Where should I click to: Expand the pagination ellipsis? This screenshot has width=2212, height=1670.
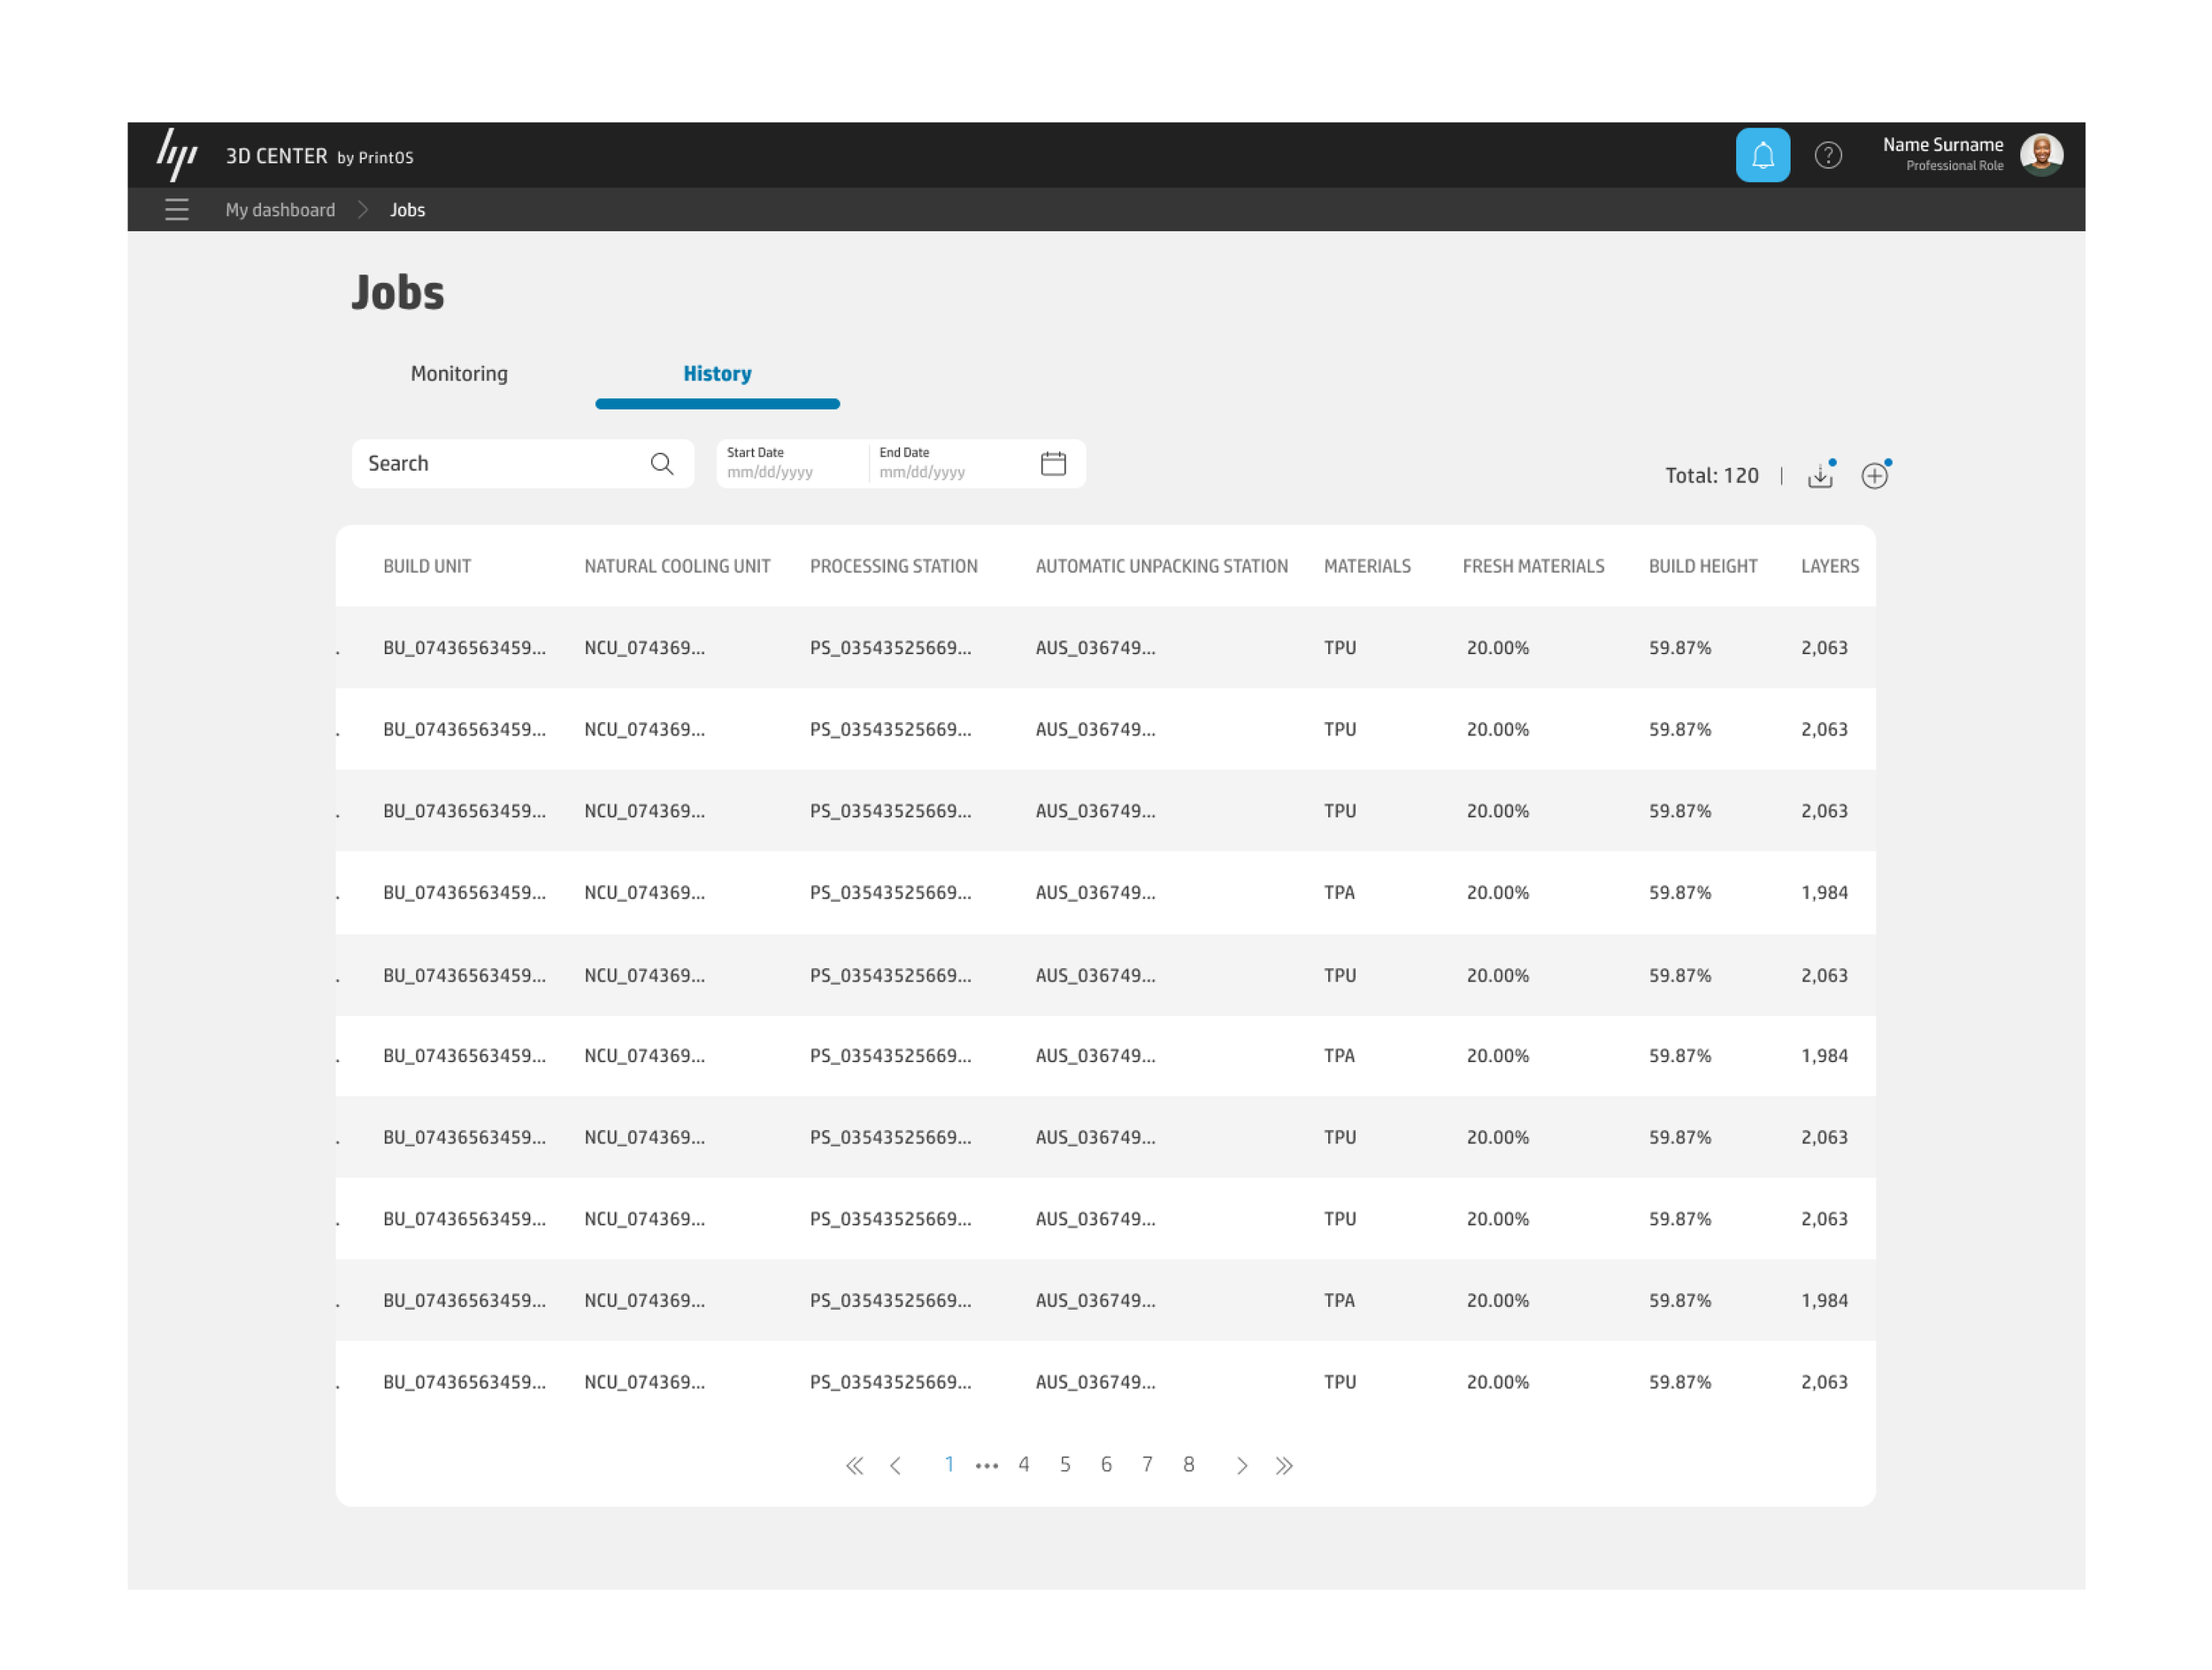987,1467
